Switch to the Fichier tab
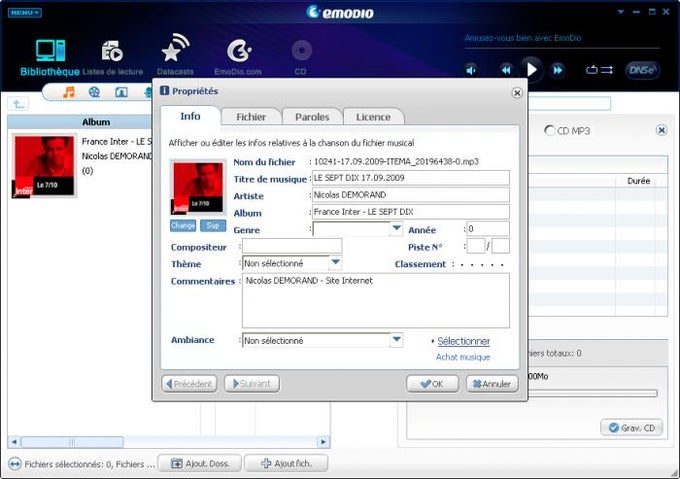Image resolution: width=680 pixels, height=479 pixels. coord(251,117)
